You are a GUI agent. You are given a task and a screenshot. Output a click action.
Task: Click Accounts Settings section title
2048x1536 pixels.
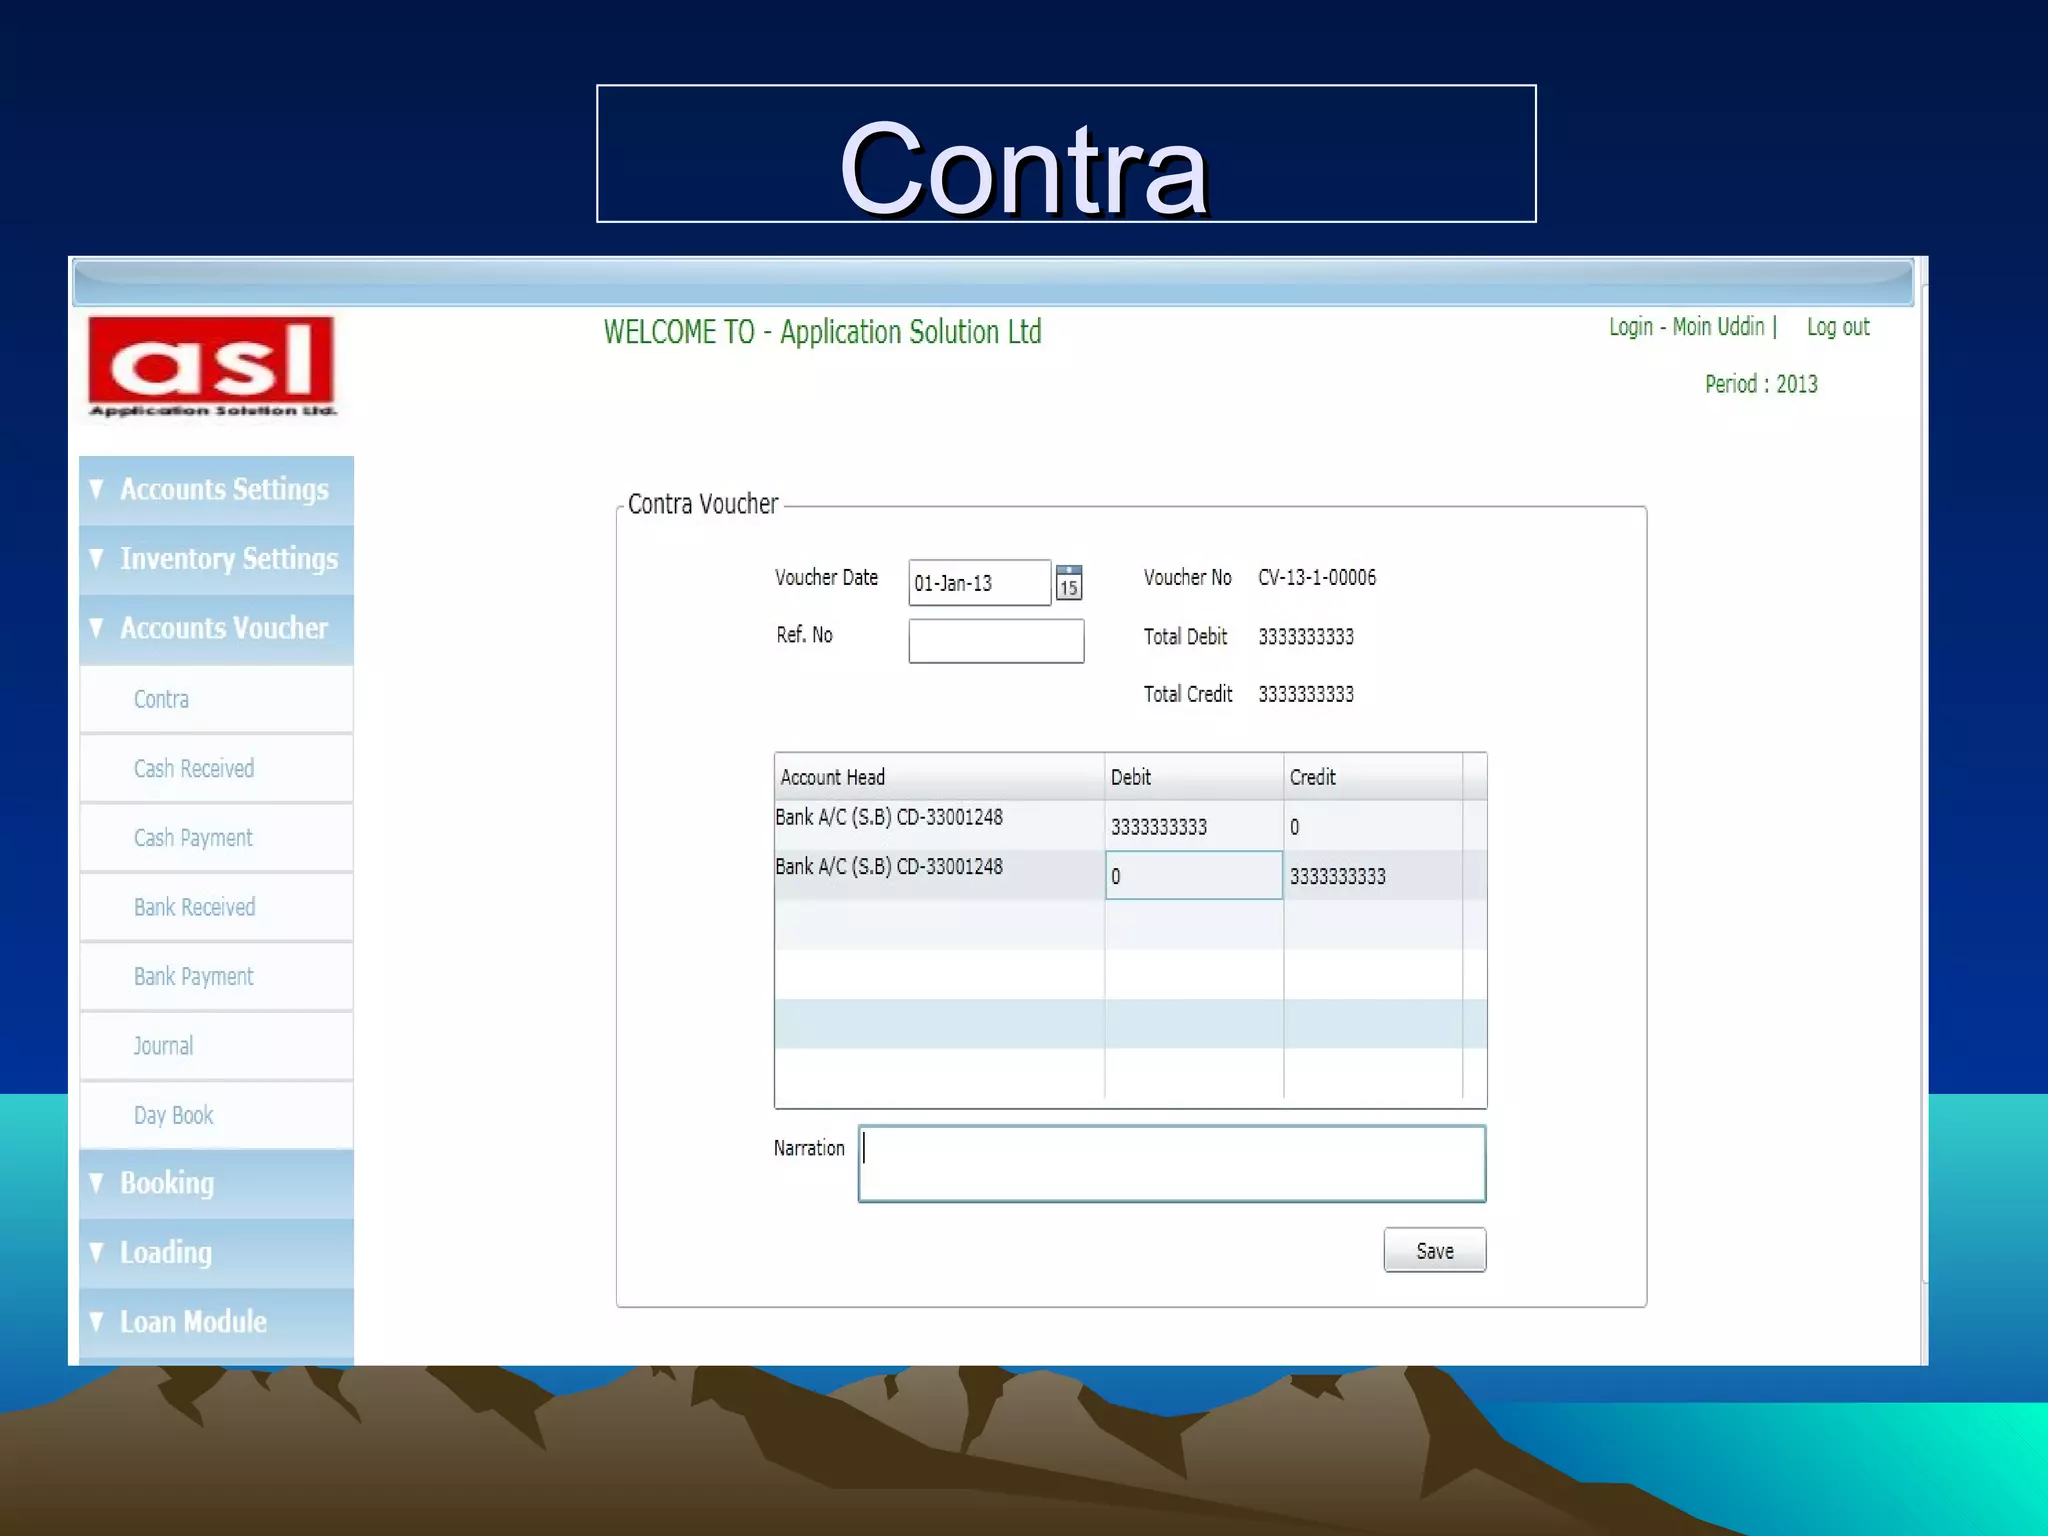pyautogui.click(x=224, y=489)
